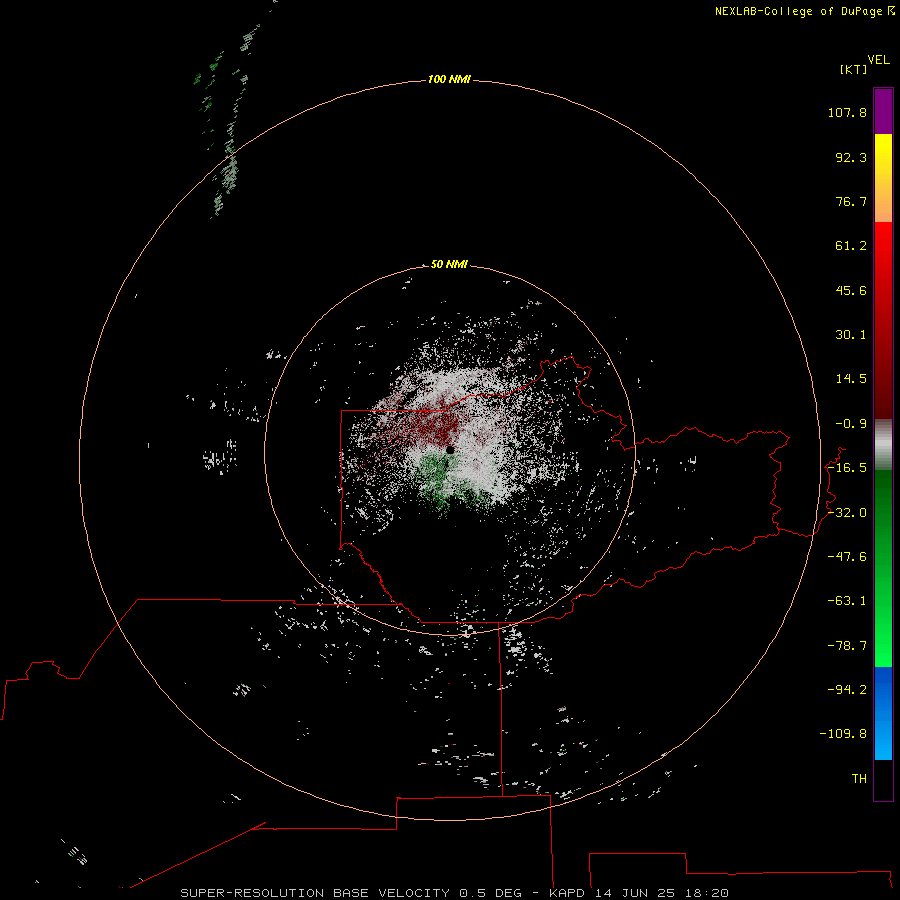
Task: Click the [KT] units label
Action: (x=853, y=69)
